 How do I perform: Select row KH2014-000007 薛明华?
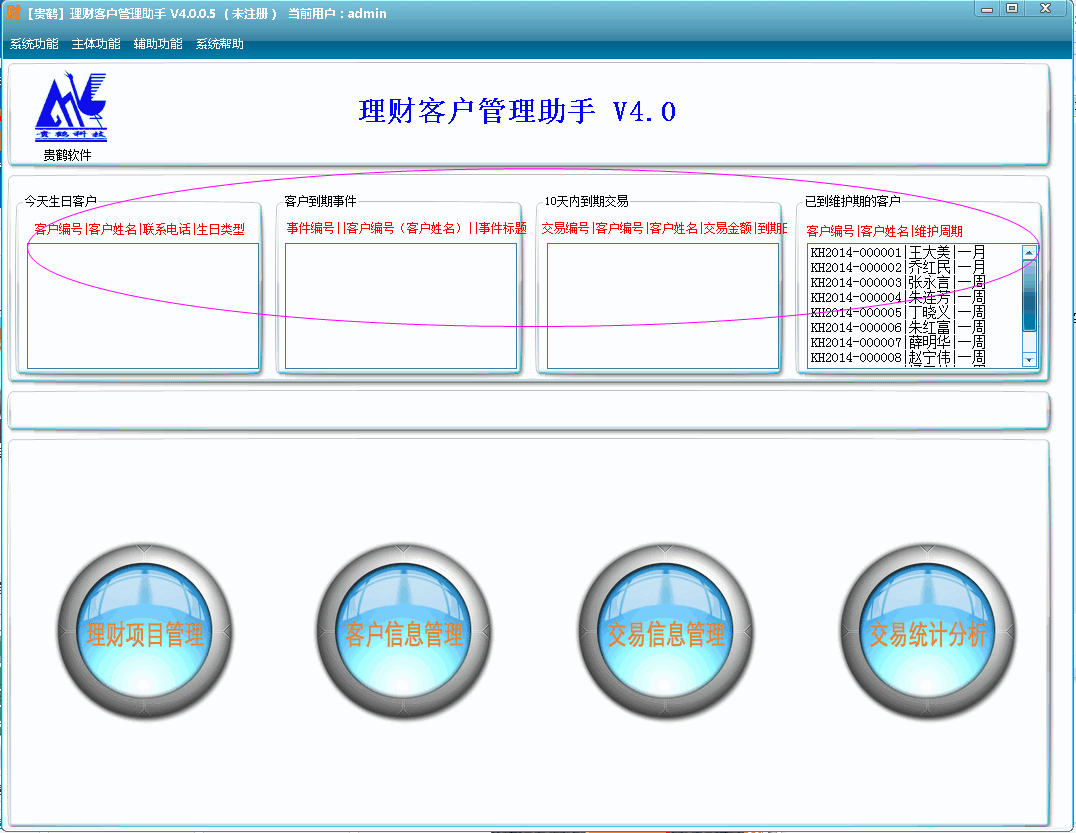click(898, 342)
